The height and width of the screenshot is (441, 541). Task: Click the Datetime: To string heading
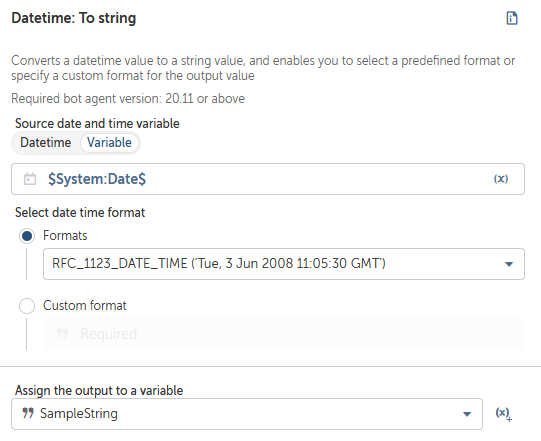click(x=74, y=18)
